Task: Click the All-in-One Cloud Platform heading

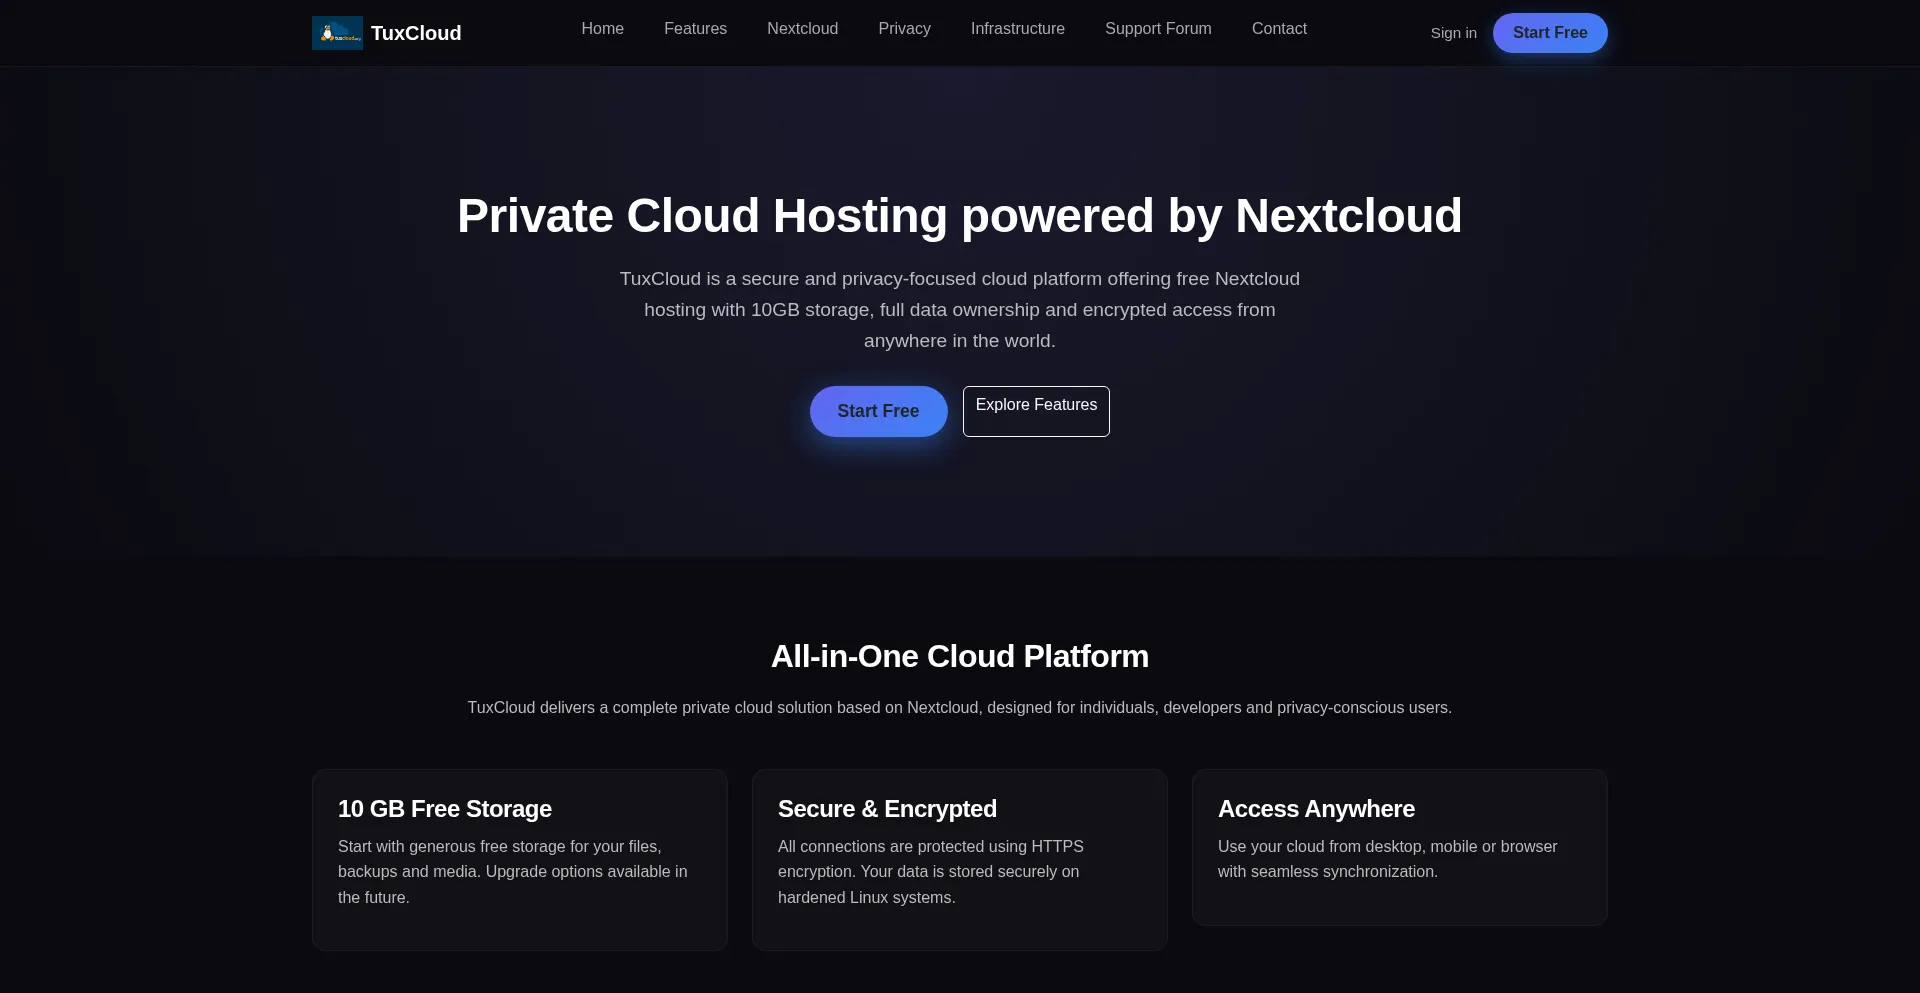Action: (x=960, y=656)
